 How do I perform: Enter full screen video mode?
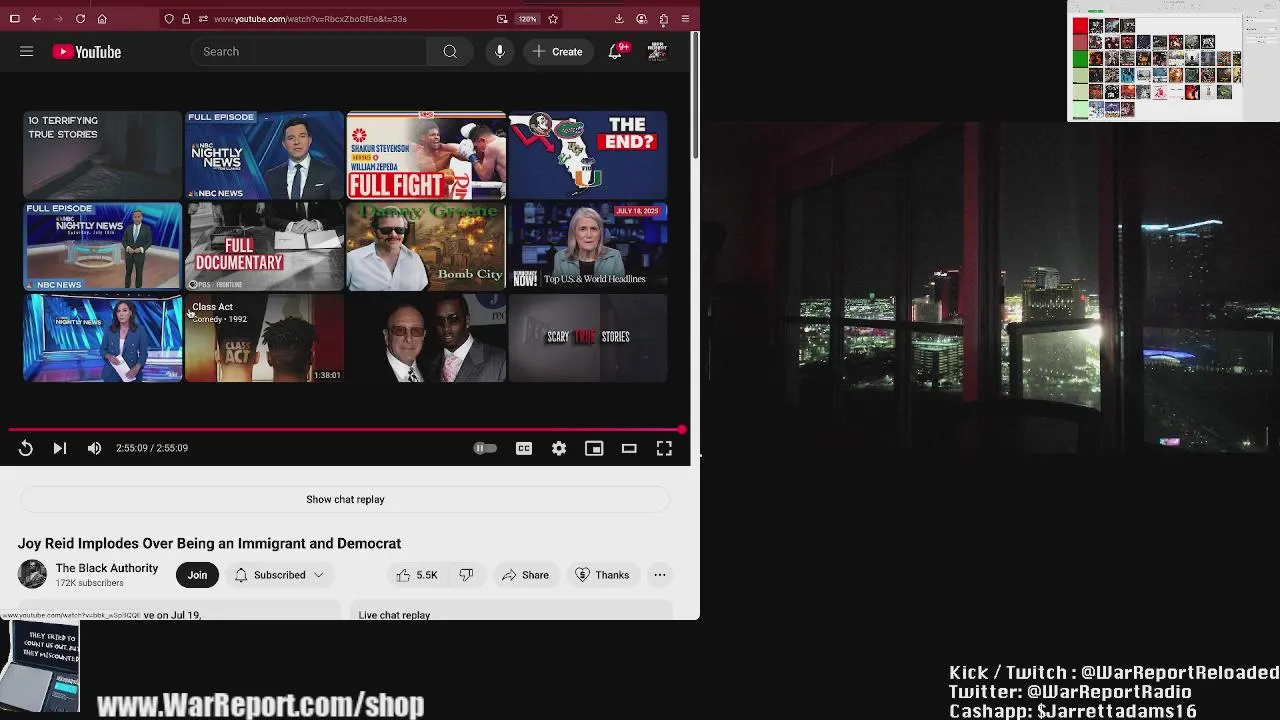(x=664, y=448)
